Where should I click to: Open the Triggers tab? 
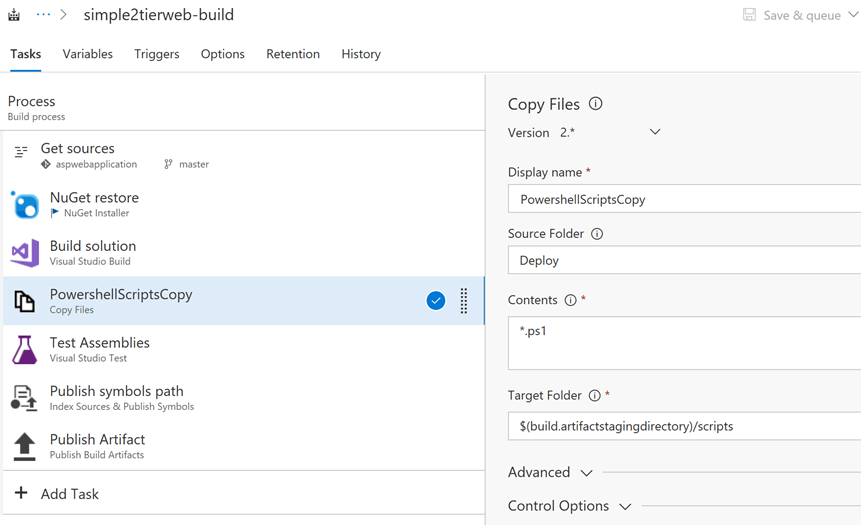coord(157,54)
